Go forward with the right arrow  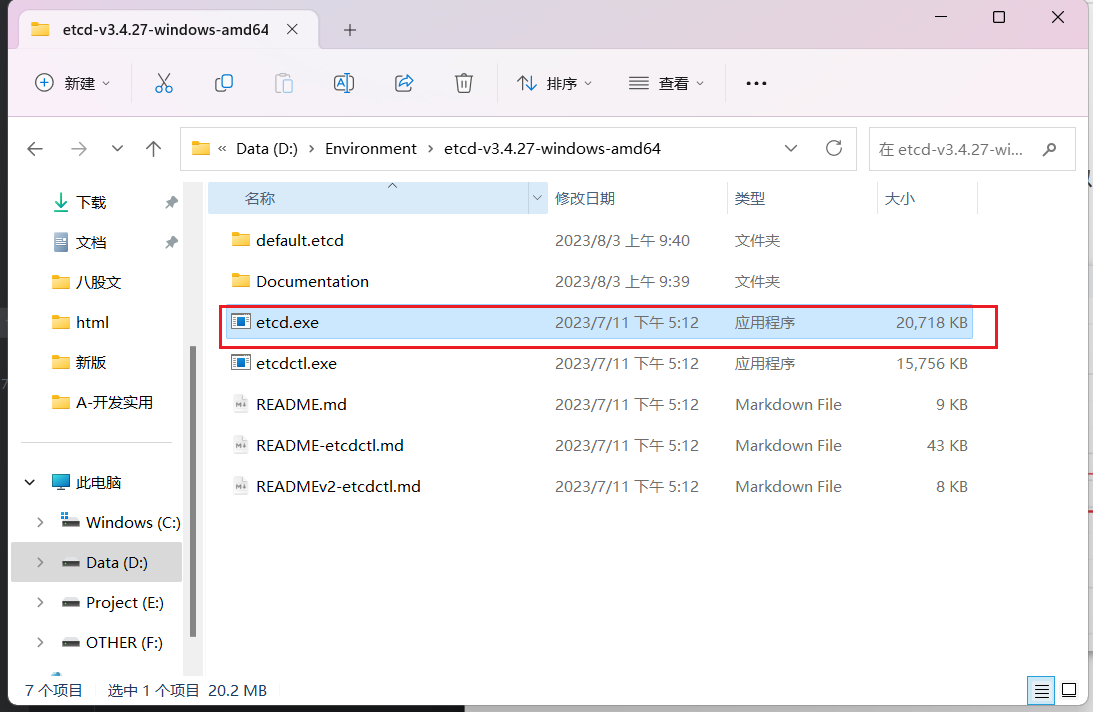79,149
